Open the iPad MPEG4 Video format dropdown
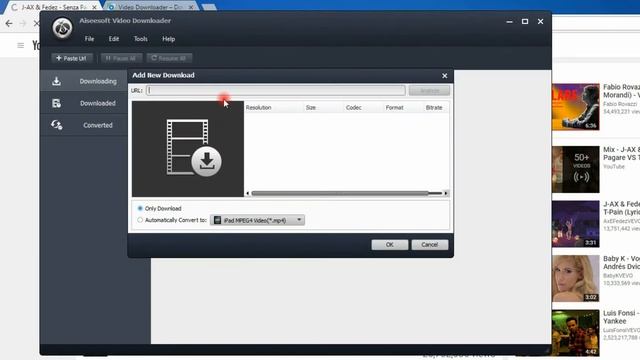This screenshot has width=640, height=360. 258,220
